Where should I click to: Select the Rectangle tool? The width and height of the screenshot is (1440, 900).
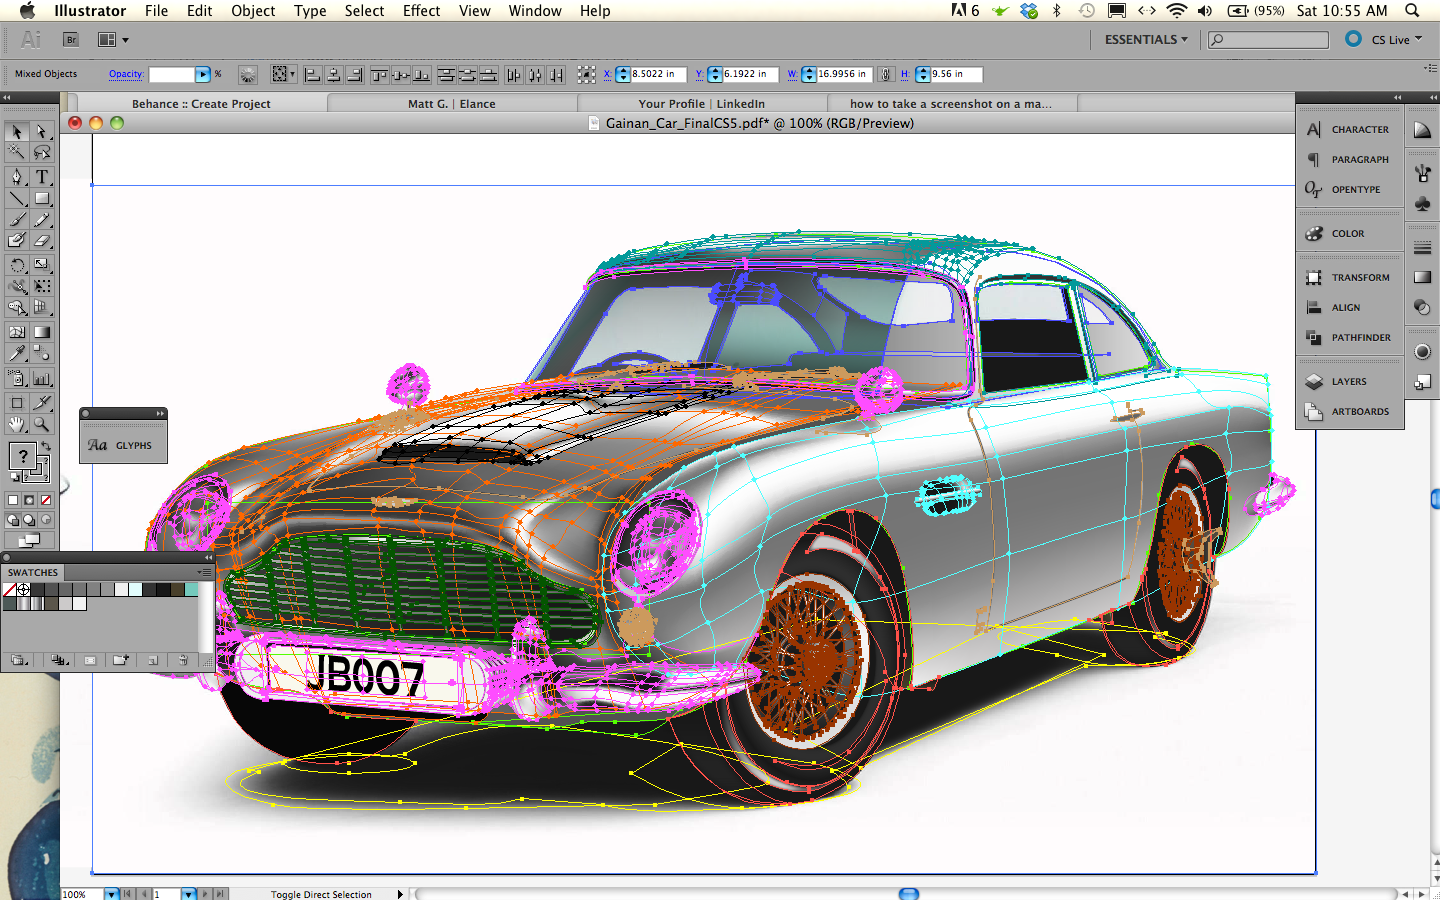tap(42, 198)
